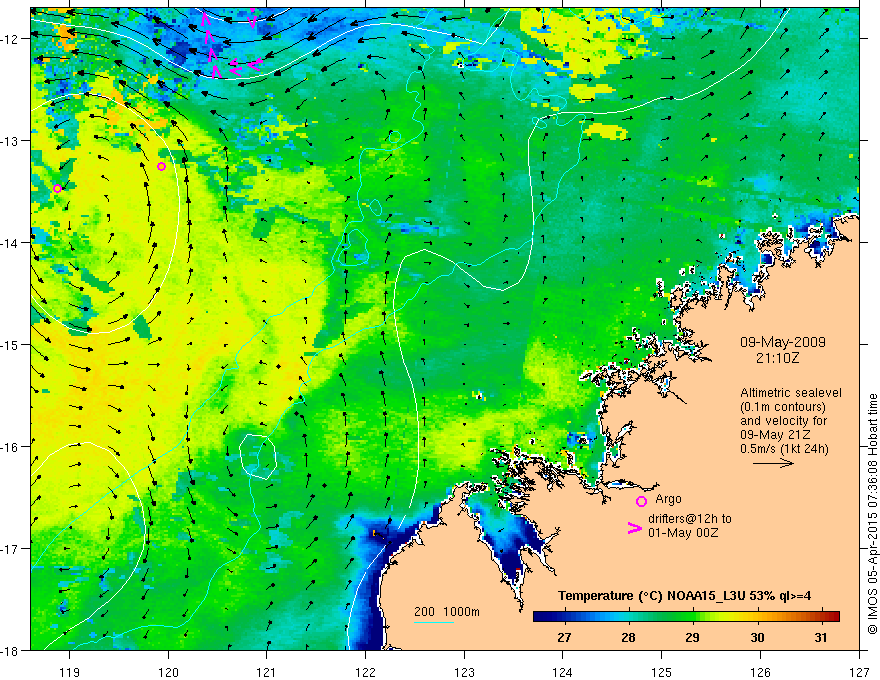
Task: Click the color bar label '27'
Action: coord(564,637)
